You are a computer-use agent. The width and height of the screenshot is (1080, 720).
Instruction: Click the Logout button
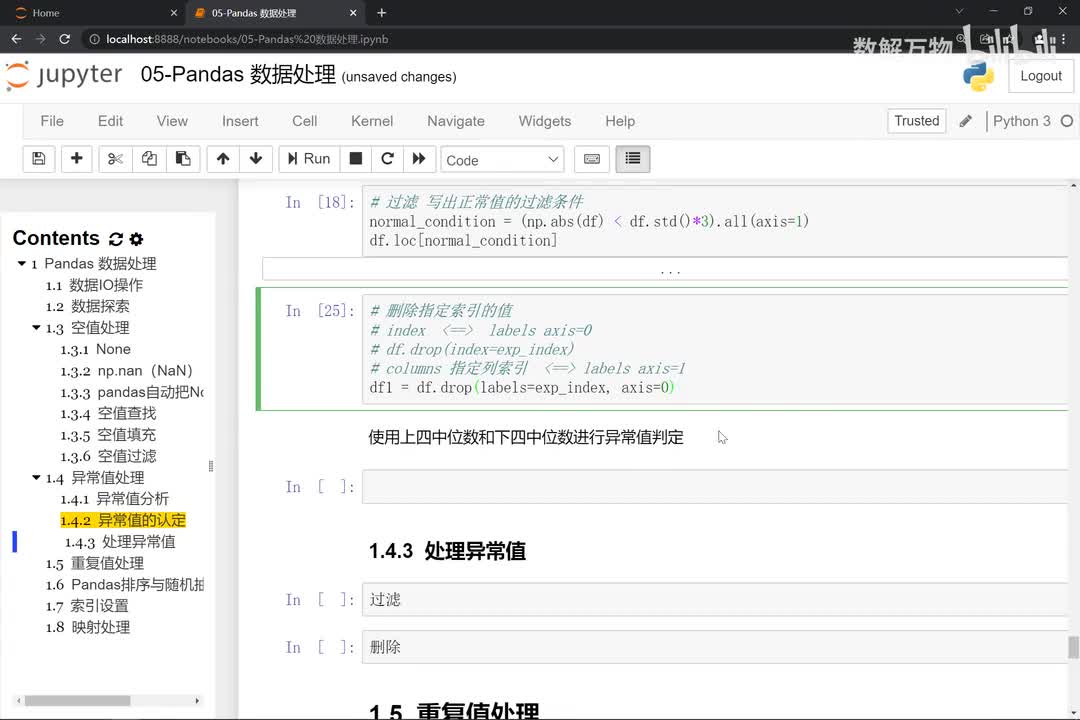tap(1040, 76)
